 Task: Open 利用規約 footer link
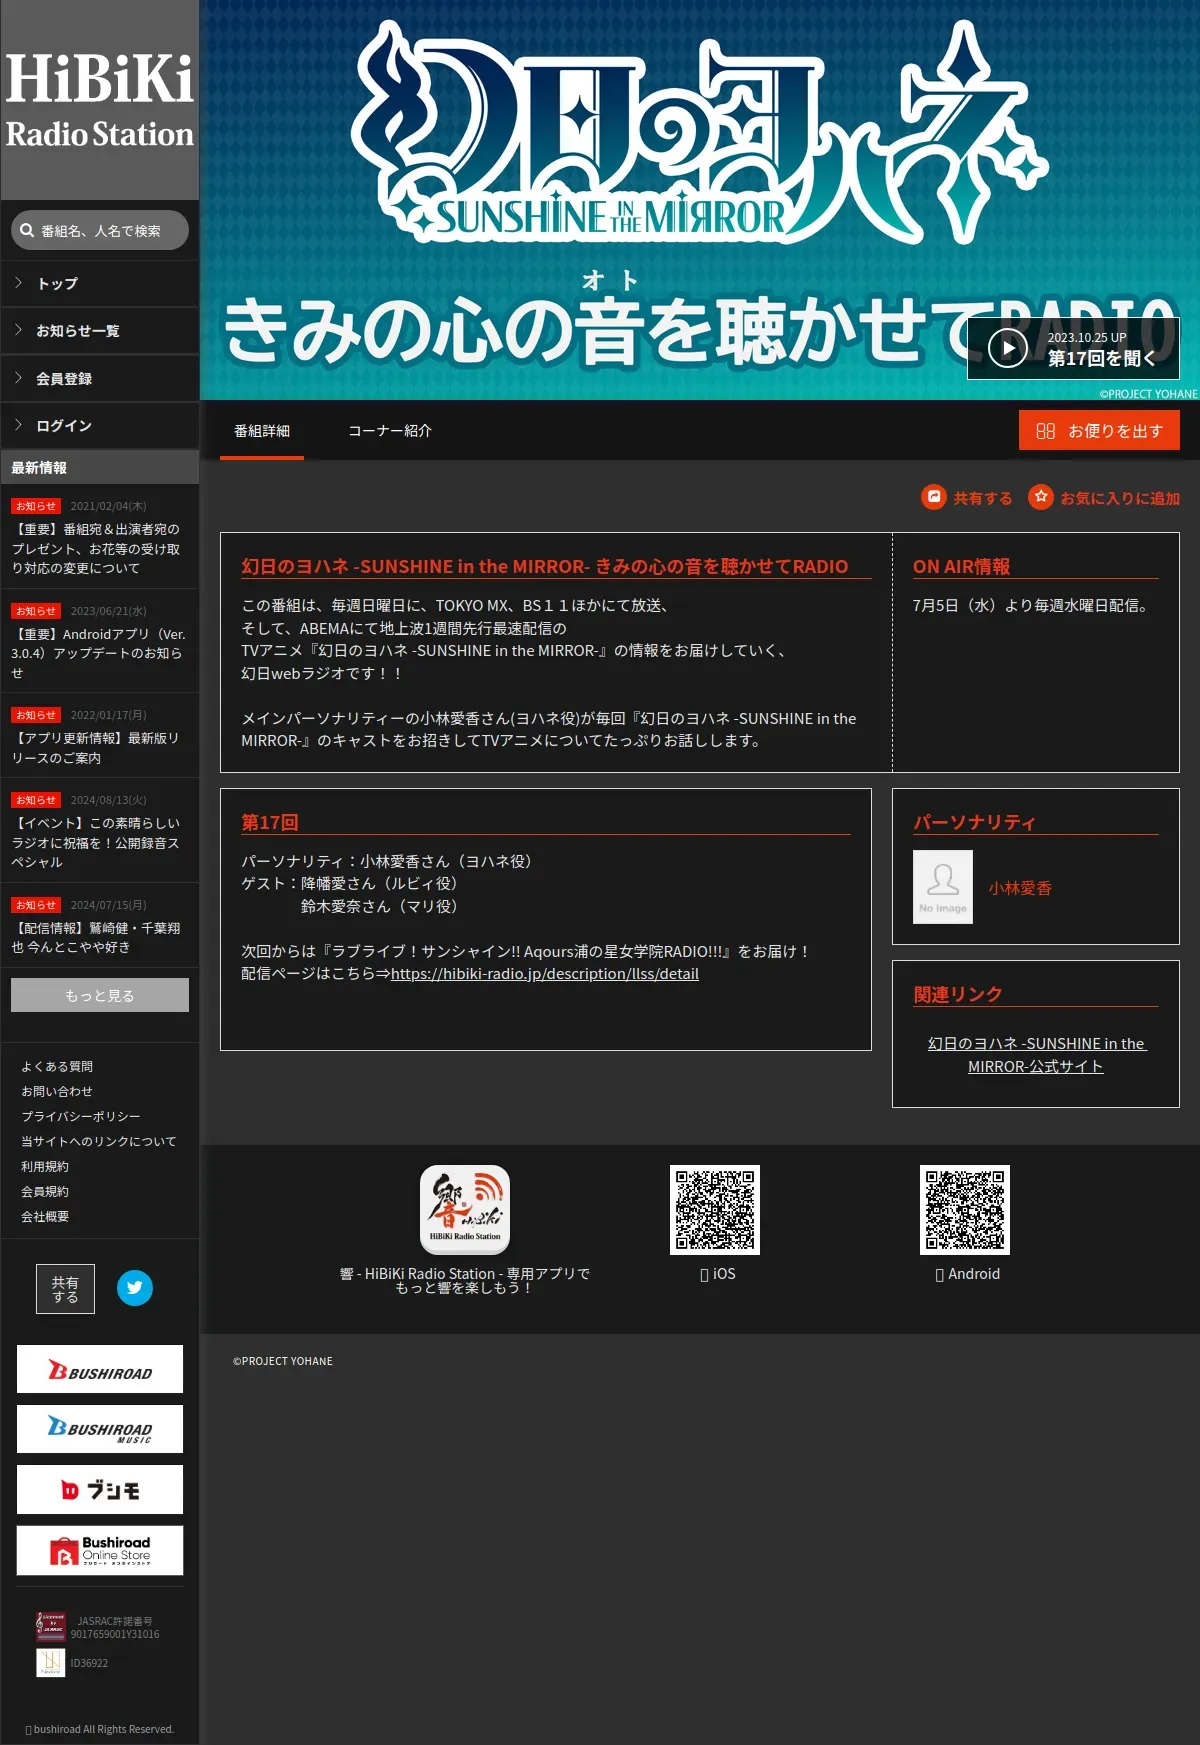point(45,1167)
